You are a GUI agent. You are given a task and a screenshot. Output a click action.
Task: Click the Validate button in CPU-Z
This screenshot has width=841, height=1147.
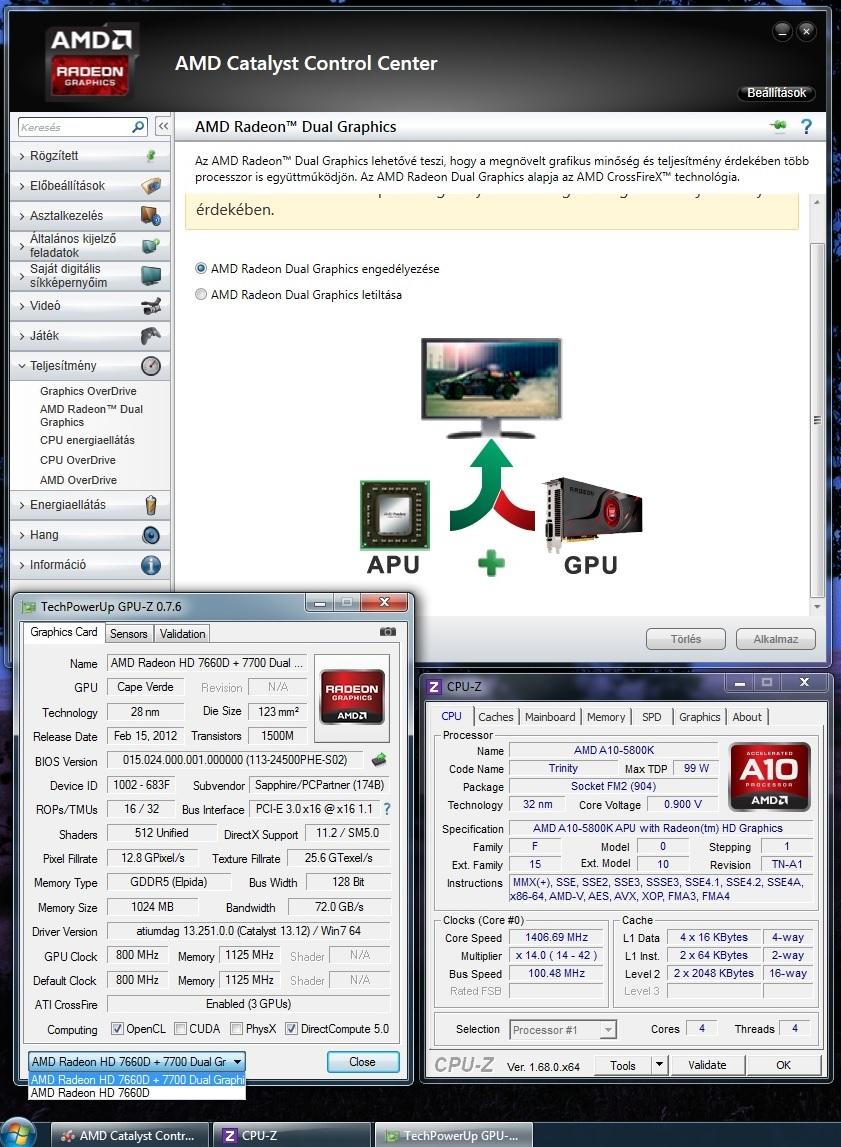pyautogui.click(x=707, y=1064)
